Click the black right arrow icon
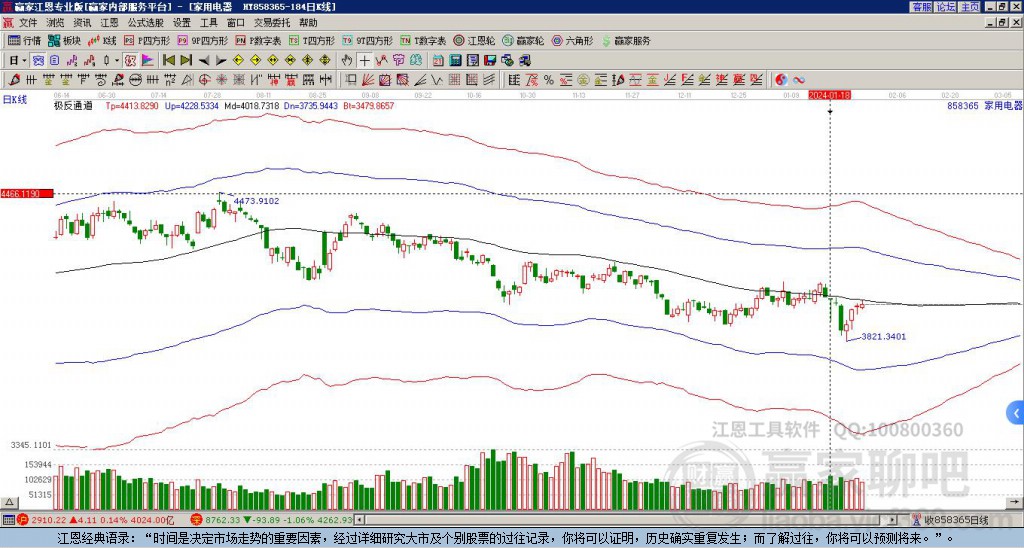 coord(221,61)
